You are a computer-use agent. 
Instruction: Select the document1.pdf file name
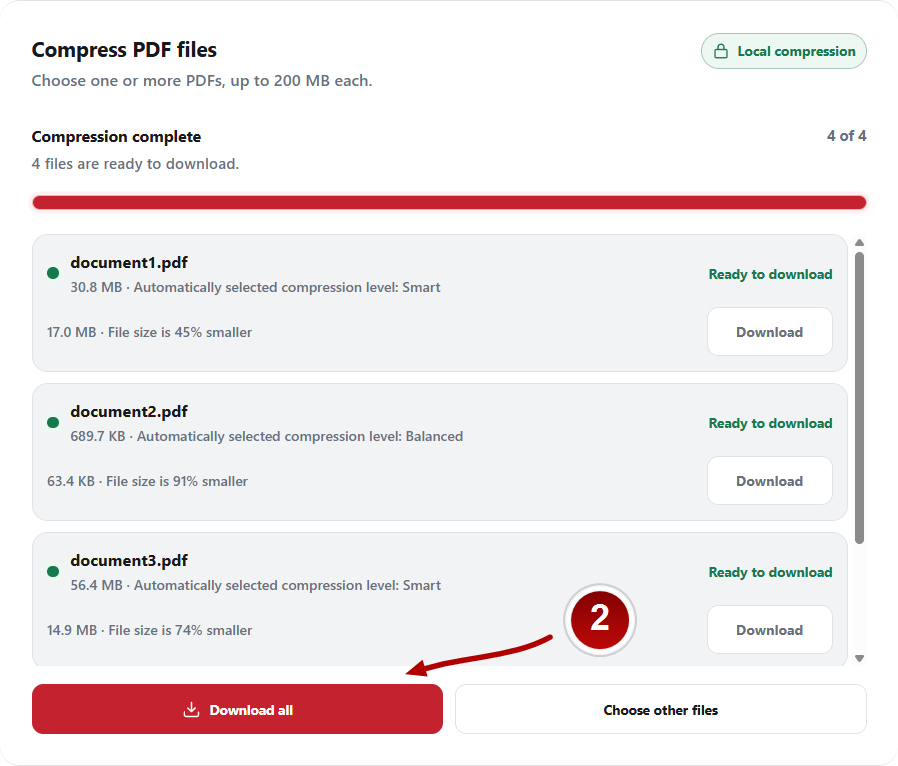(129, 263)
